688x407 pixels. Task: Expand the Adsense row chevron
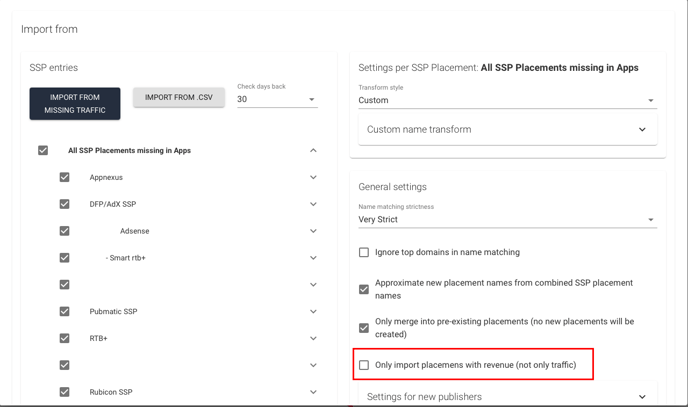tap(313, 231)
